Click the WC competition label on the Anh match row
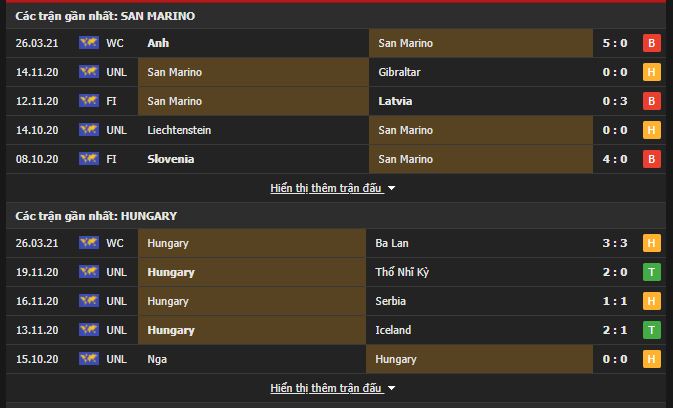The width and height of the screenshot is (673, 408). [x=115, y=43]
